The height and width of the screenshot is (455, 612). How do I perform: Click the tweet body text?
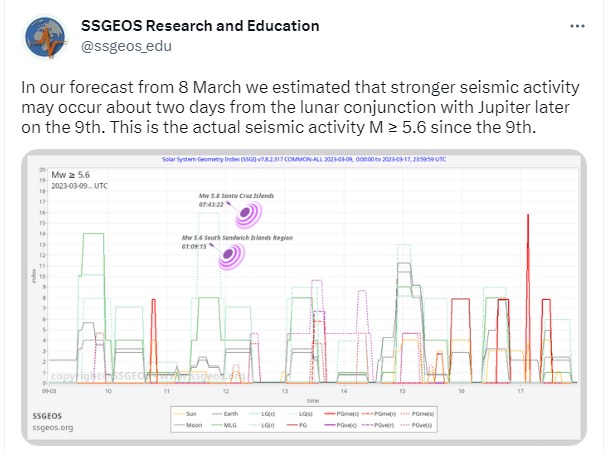tap(300, 108)
